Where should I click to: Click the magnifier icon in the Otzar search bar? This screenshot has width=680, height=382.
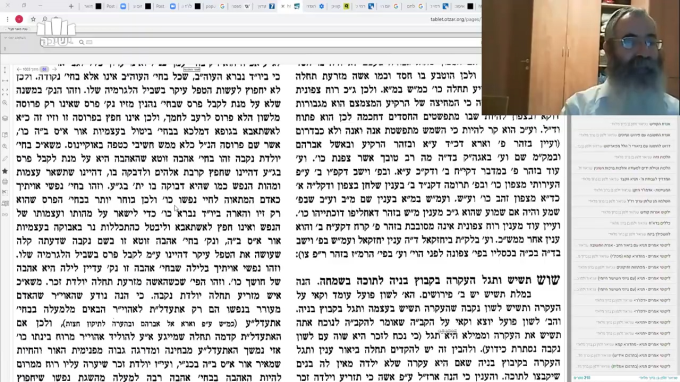(x=82, y=42)
